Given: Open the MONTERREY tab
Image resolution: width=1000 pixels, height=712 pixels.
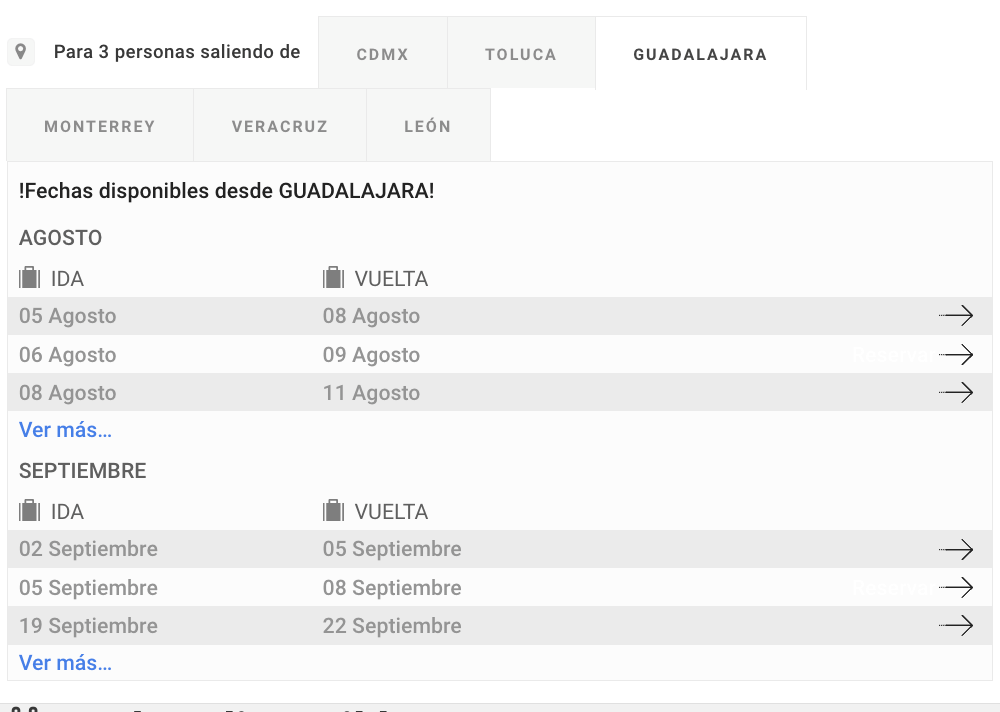Looking at the screenshot, I should click(x=99, y=125).
